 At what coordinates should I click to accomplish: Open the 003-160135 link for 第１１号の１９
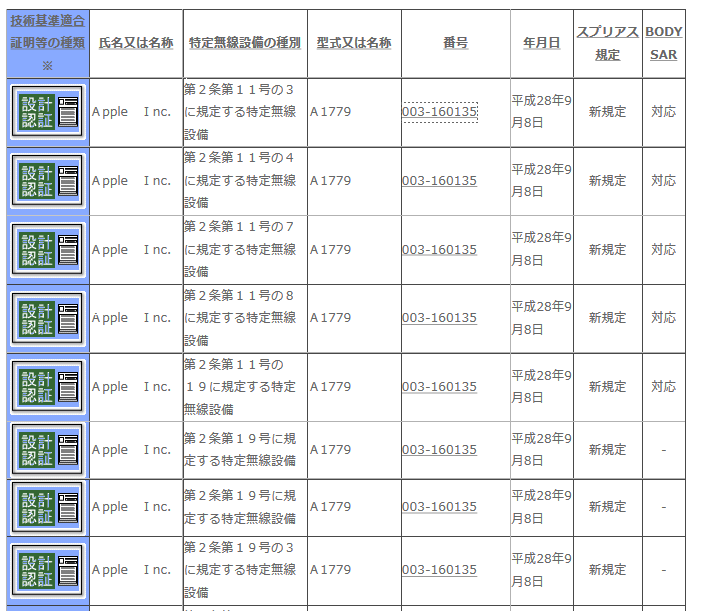(x=439, y=387)
